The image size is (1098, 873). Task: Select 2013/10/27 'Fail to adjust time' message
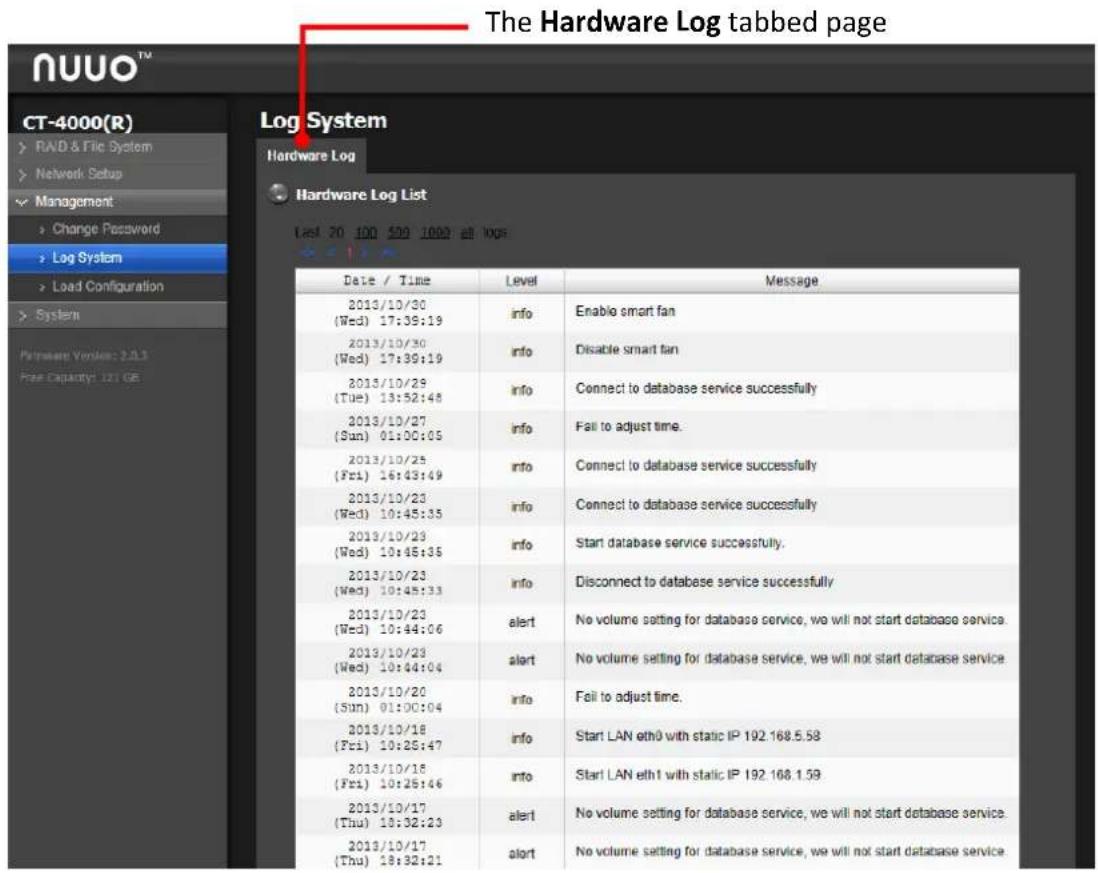(x=628, y=426)
